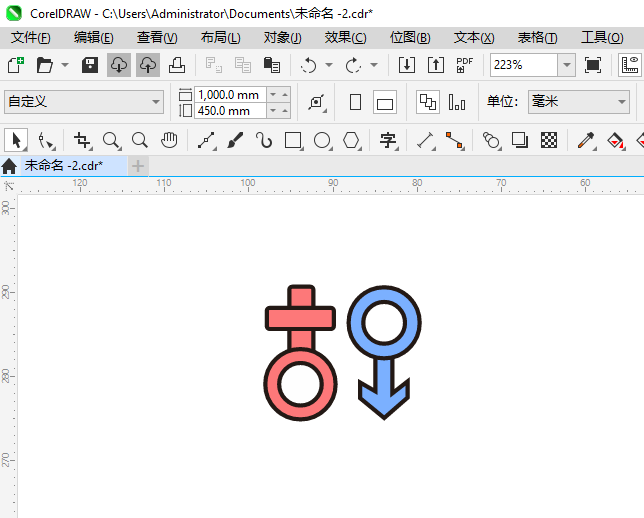Viewport: 644px width, 518px height.
Task: Toggle the Current page layout icon
Action: (x=457, y=102)
